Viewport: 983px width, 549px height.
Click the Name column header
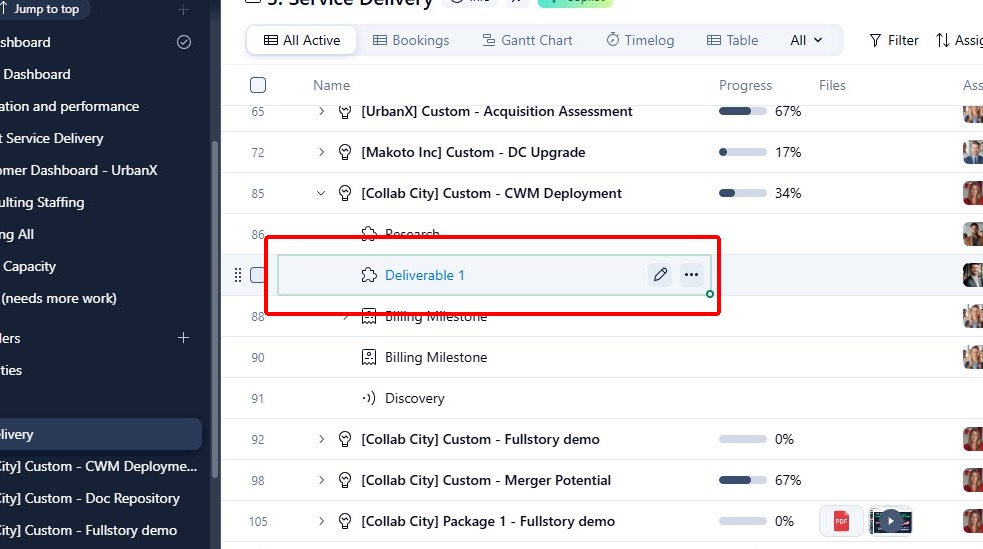point(332,85)
